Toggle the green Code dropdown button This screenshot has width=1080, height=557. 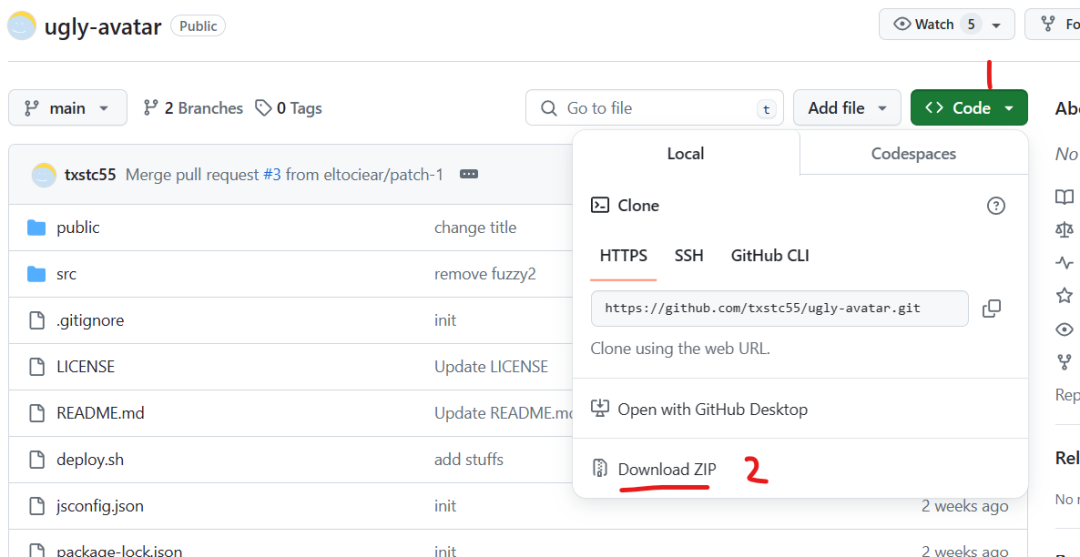(x=968, y=108)
